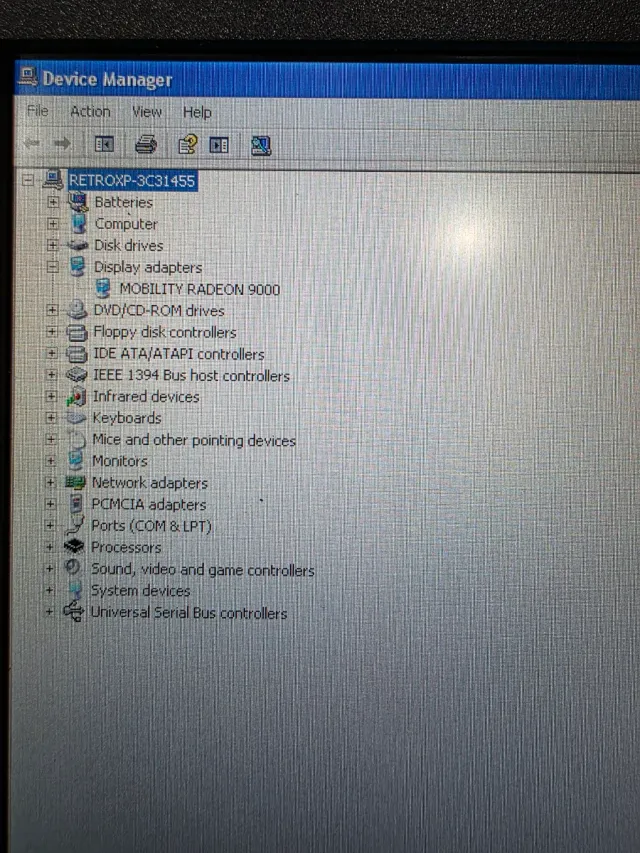
Task: Click the Properties help icon in toolbar
Action: [187, 145]
